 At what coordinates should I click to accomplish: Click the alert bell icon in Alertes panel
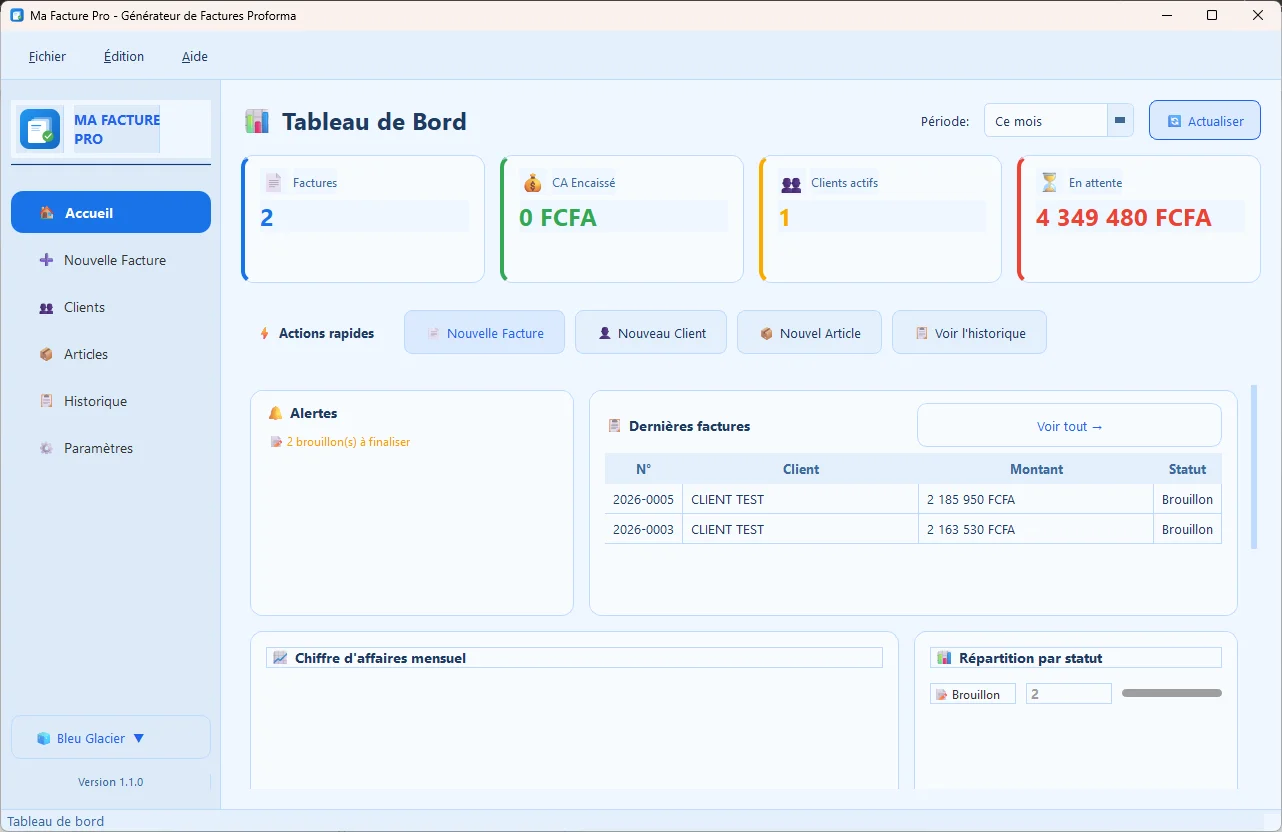274,412
